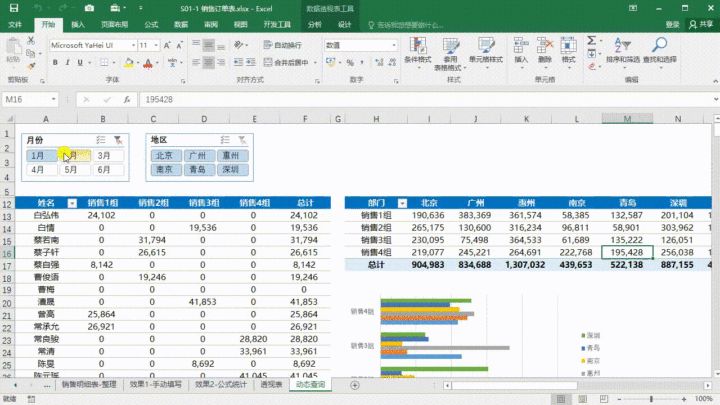
Task: Click the percent style icon
Action: [350, 62]
